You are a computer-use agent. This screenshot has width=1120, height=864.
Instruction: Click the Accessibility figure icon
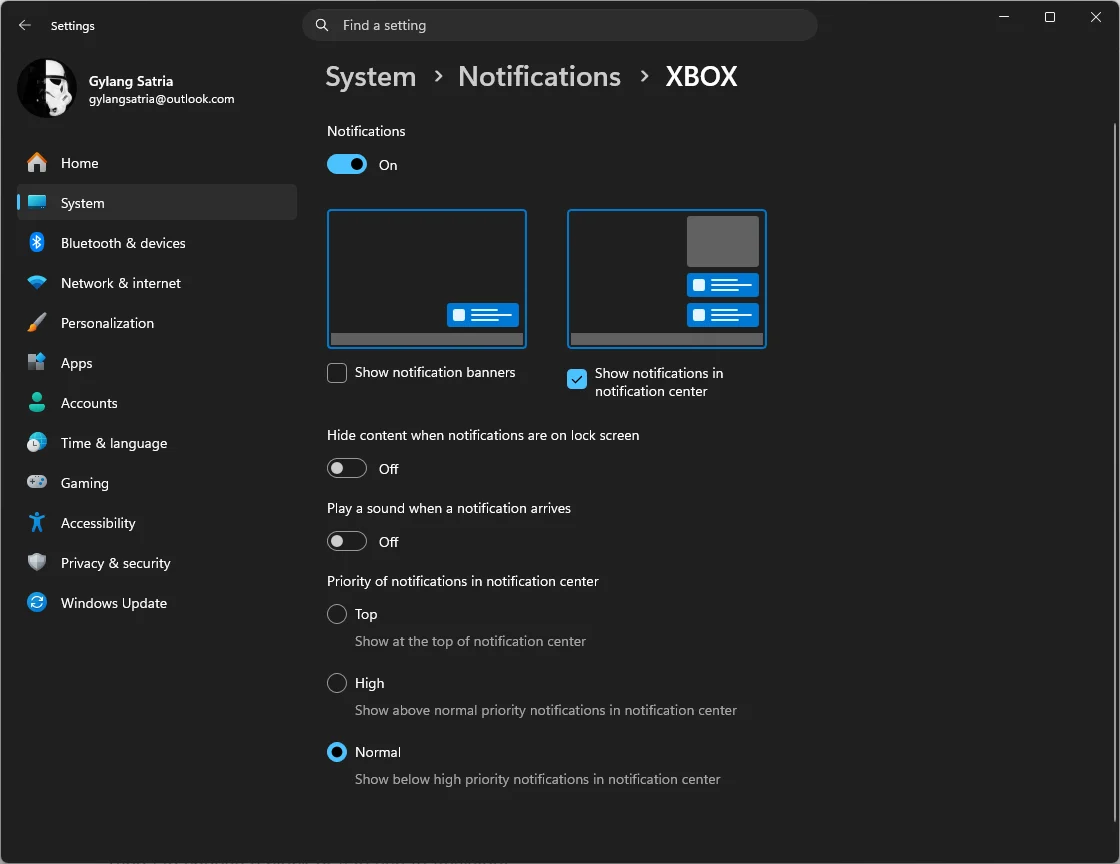(37, 523)
